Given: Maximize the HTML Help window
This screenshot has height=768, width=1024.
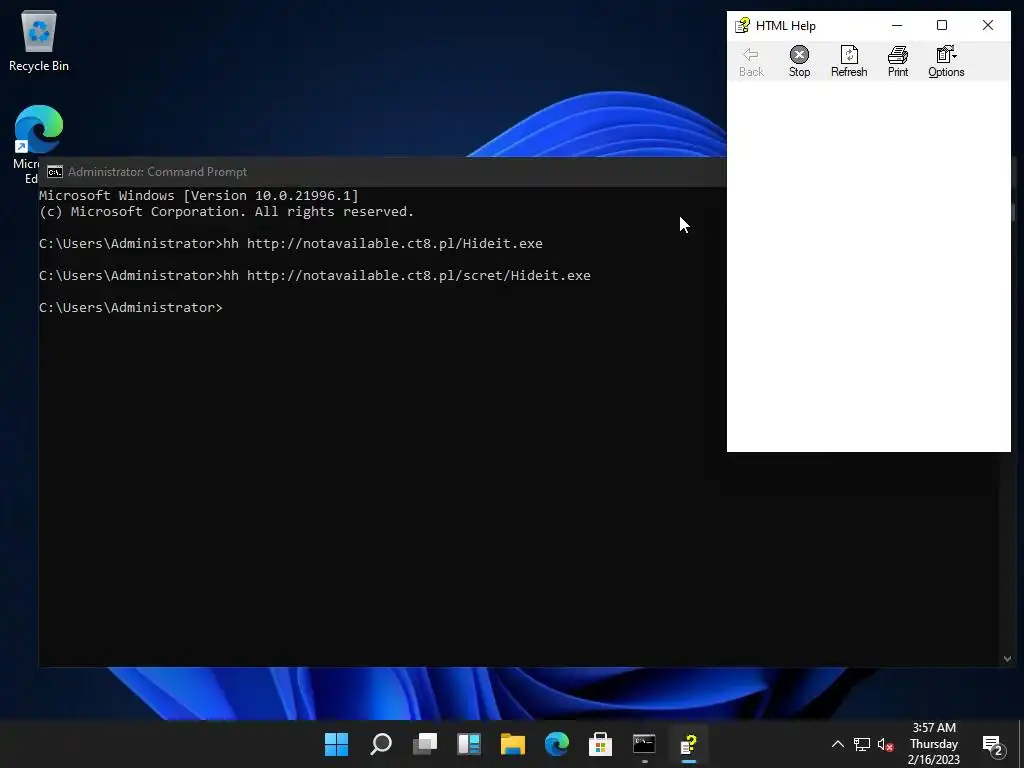Looking at the screenshot, I should (x=942, y=25).
